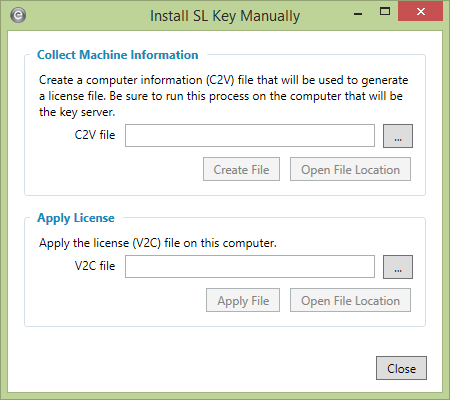
Task: Click the Apply File button
Action: [243, 300]
